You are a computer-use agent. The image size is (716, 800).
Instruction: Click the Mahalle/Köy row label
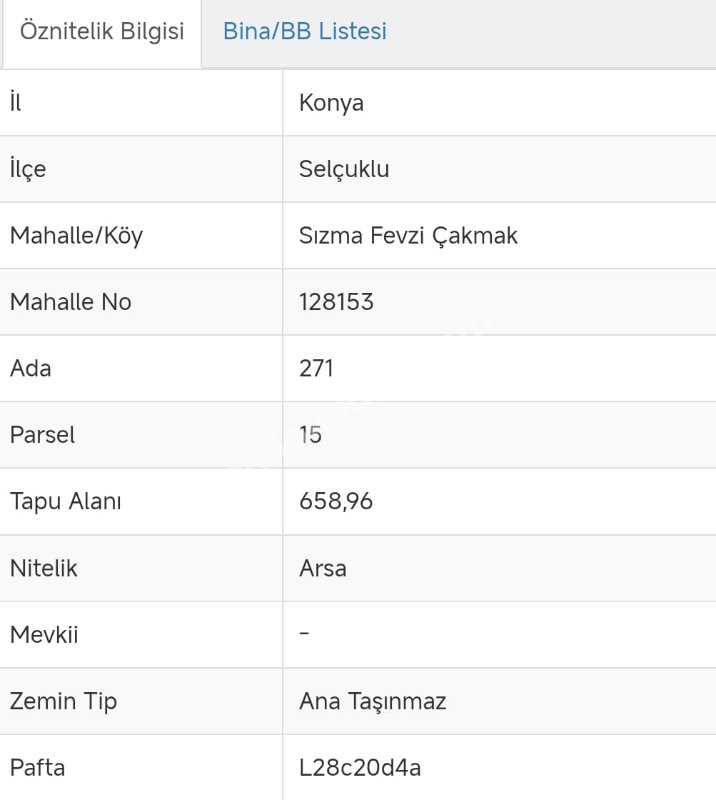76,236
